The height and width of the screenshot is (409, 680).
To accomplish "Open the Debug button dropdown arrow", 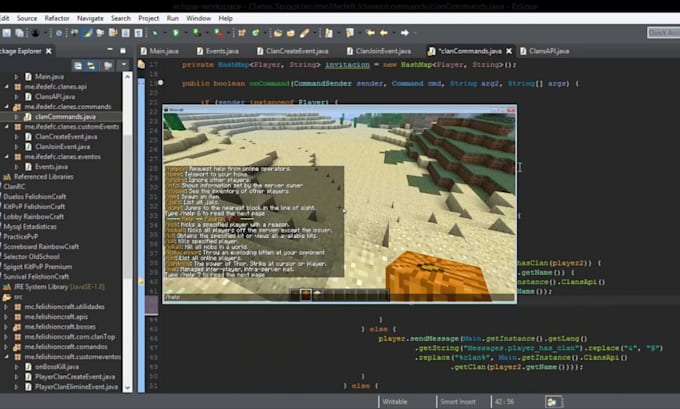I will pyautogui.click(x=164, y=33).
